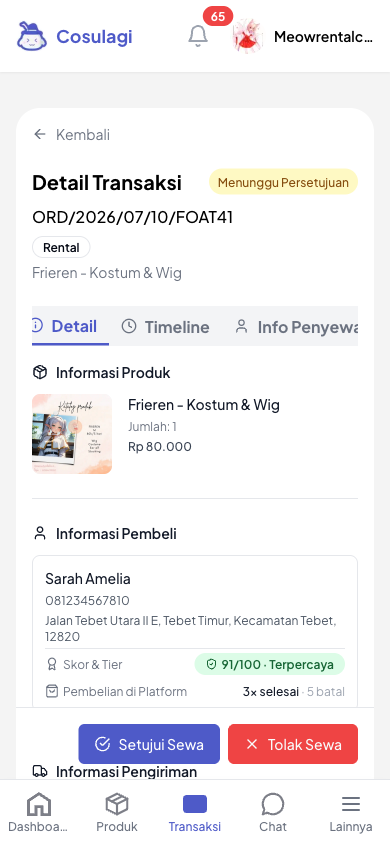Click the Cosulagi logo mascot icon
This screenshot has width=390, height=844.
pos(32,36)
